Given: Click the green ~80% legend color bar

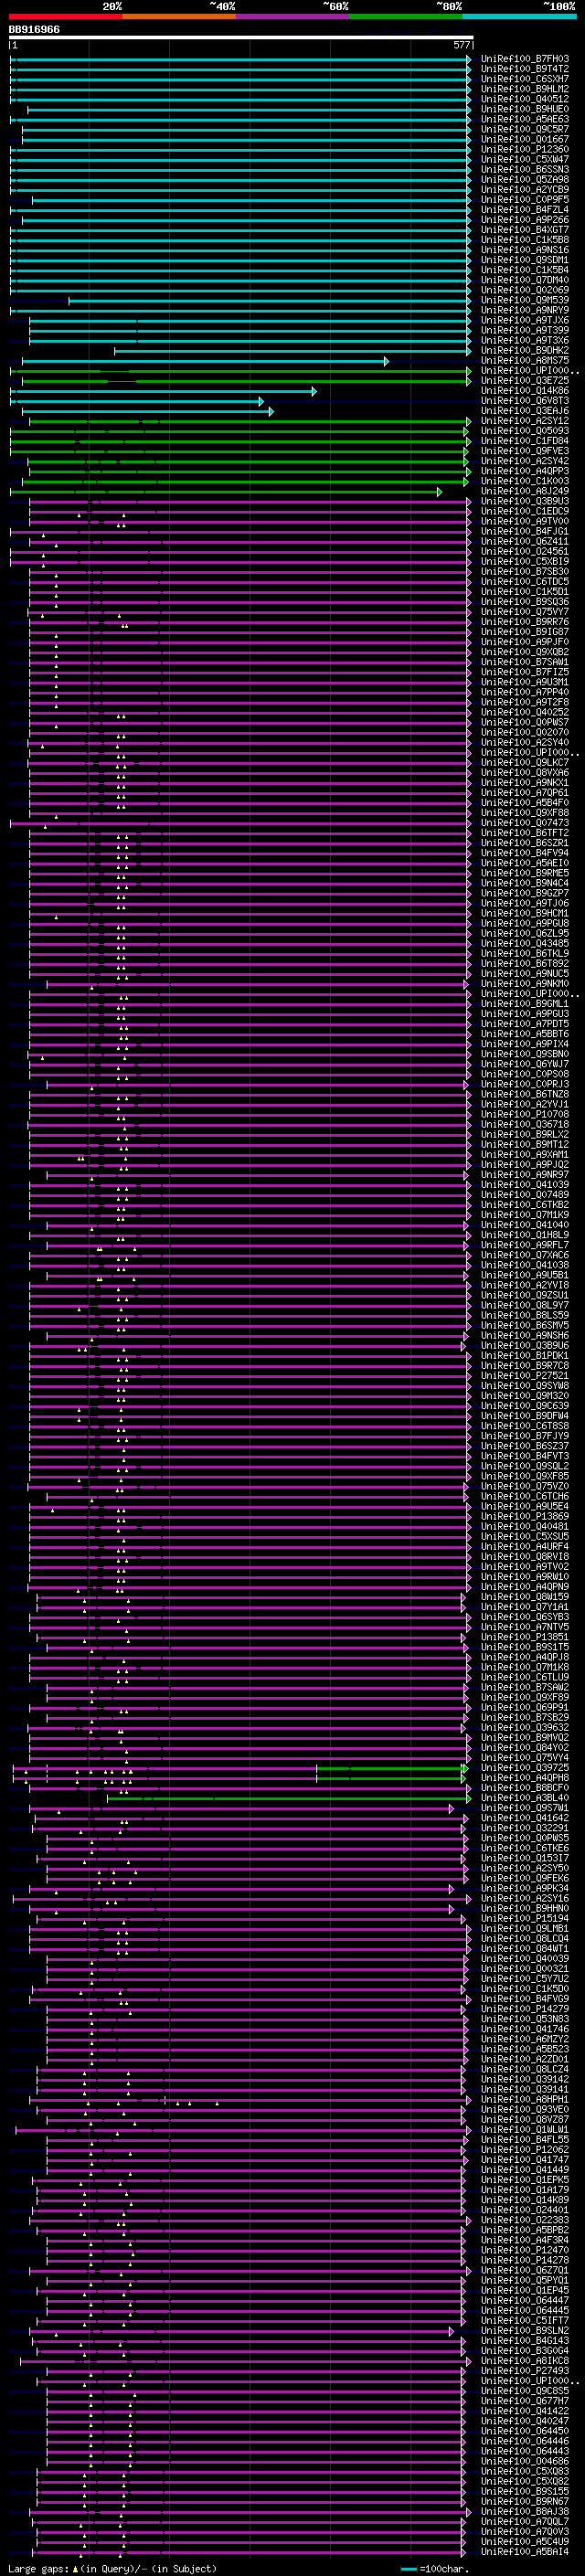Looking at the screenshot, I should [406, 16].
